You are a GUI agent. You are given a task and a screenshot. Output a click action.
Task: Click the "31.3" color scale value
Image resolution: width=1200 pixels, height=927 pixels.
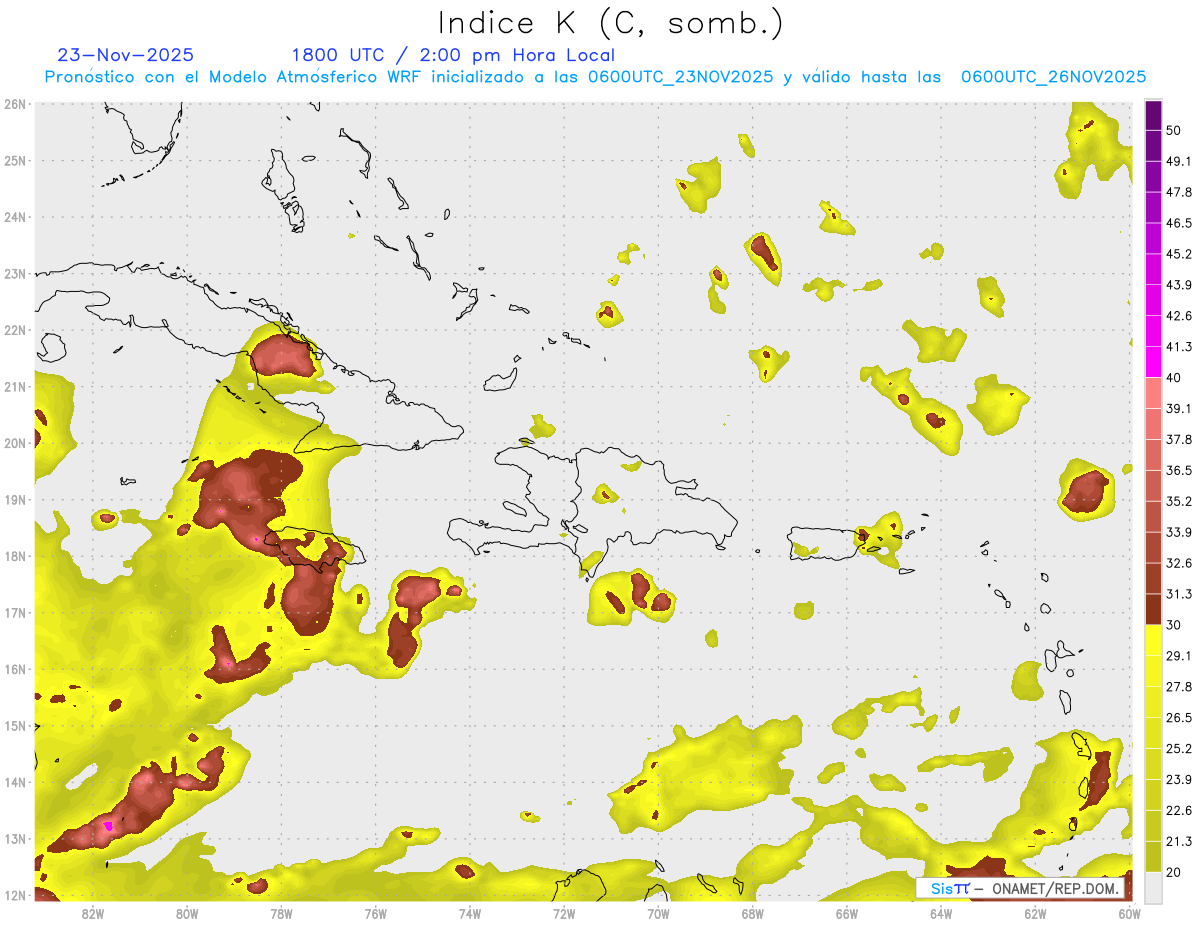click(1178, 594)
